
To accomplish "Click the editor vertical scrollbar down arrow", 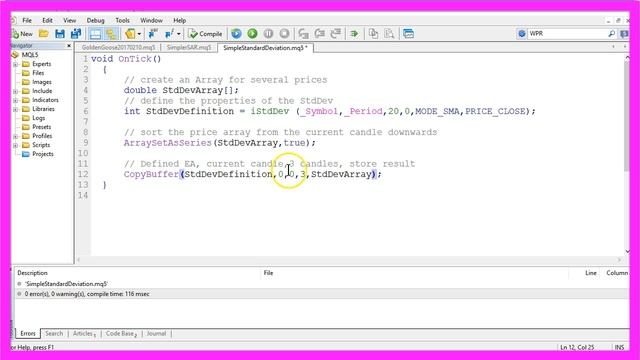I will (x=627, y=251).
